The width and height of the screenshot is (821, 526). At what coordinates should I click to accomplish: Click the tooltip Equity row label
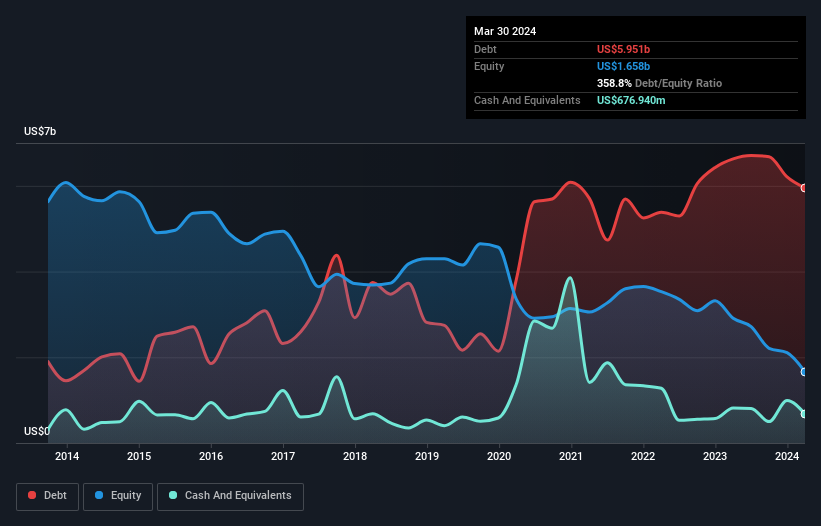pos(489,66)
